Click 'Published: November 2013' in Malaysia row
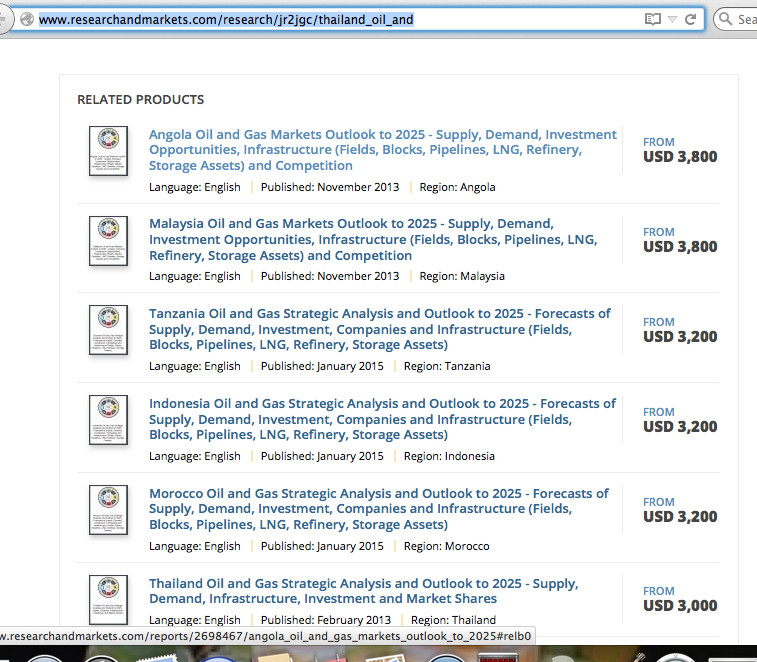The width and height of the screenshot is (757, 662). coord(330,276)
